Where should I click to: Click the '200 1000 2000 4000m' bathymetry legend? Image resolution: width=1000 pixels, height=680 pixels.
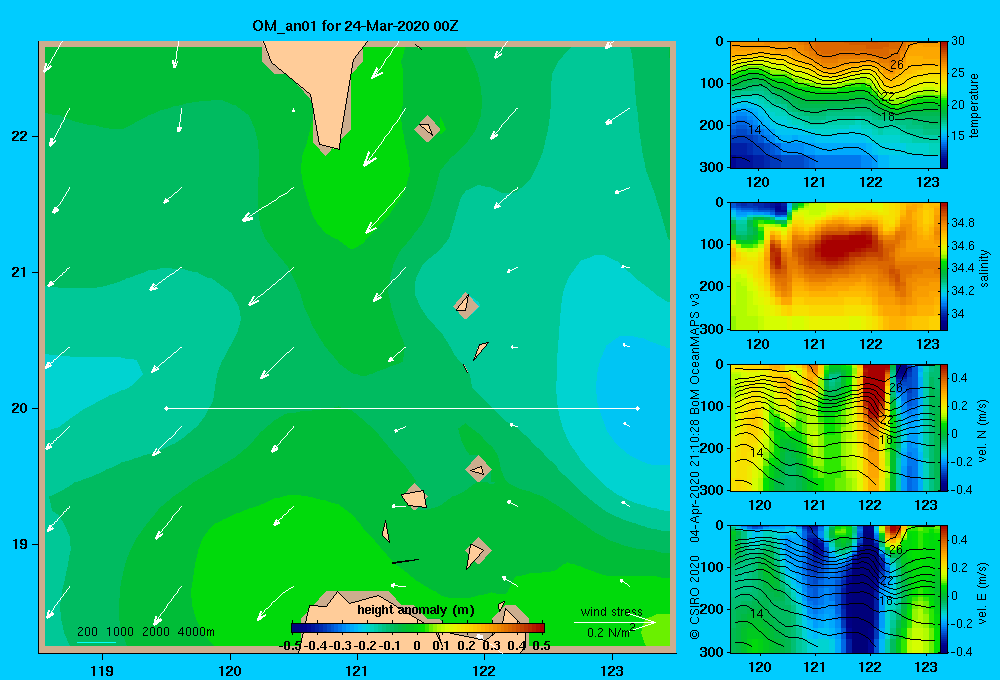pyautogui.click(x=145, y=632)
